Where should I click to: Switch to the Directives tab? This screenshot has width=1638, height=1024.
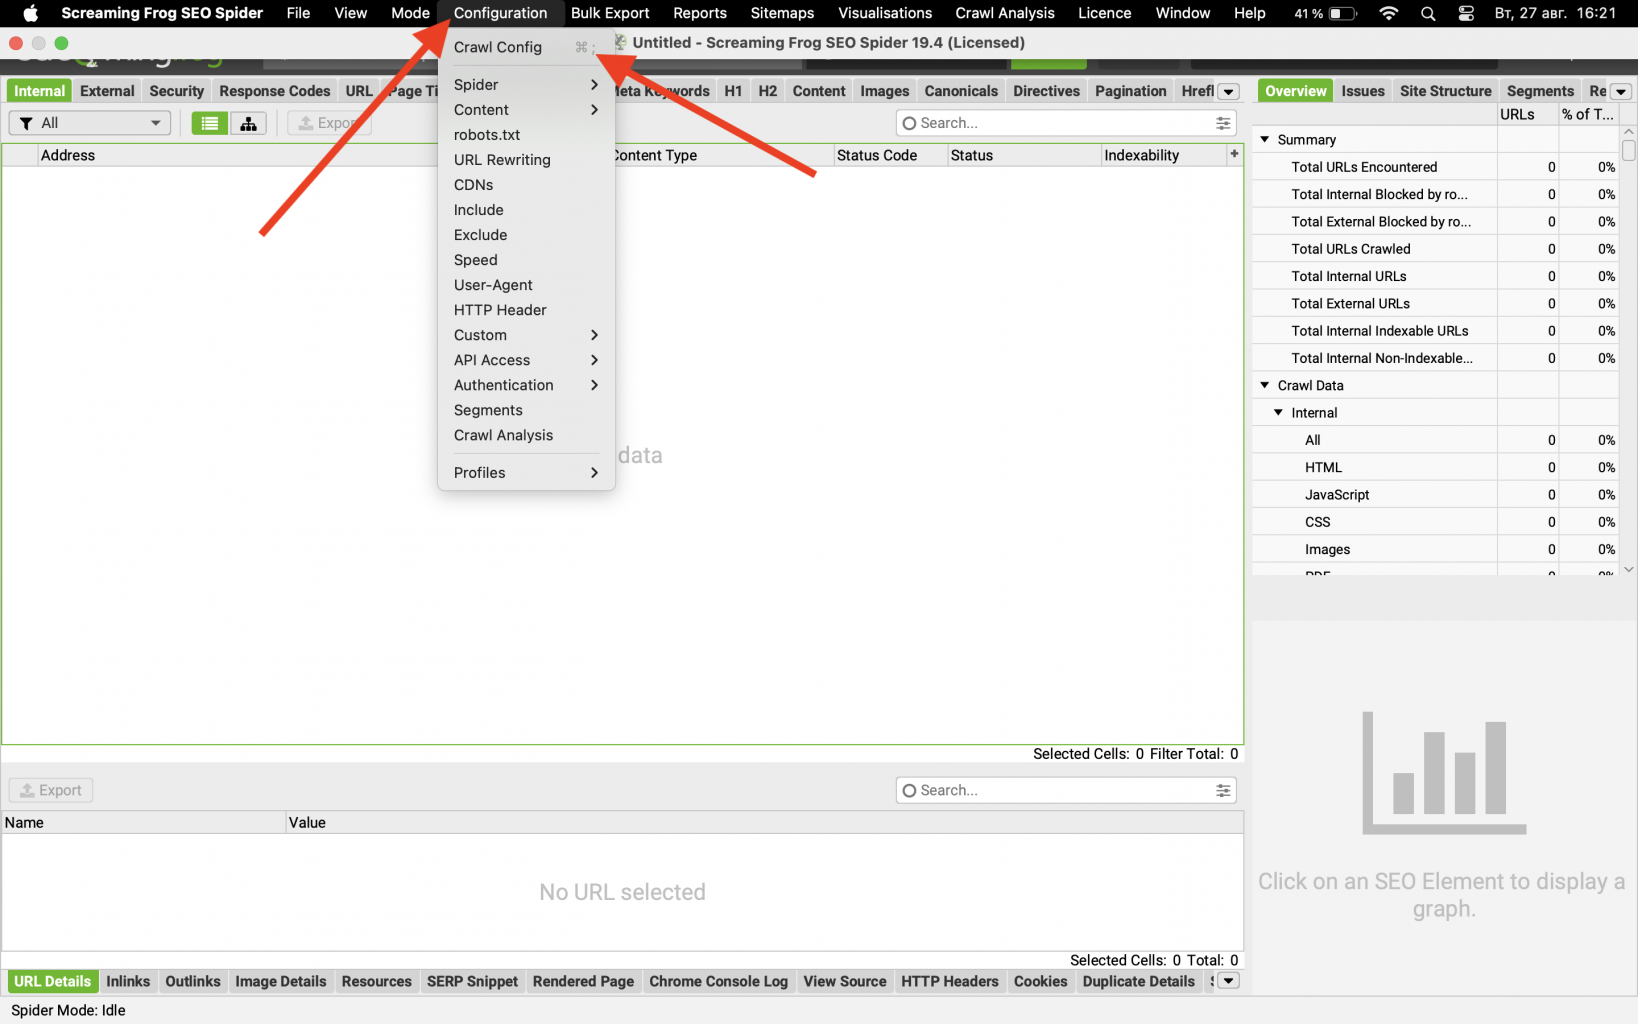(1046, 91)
